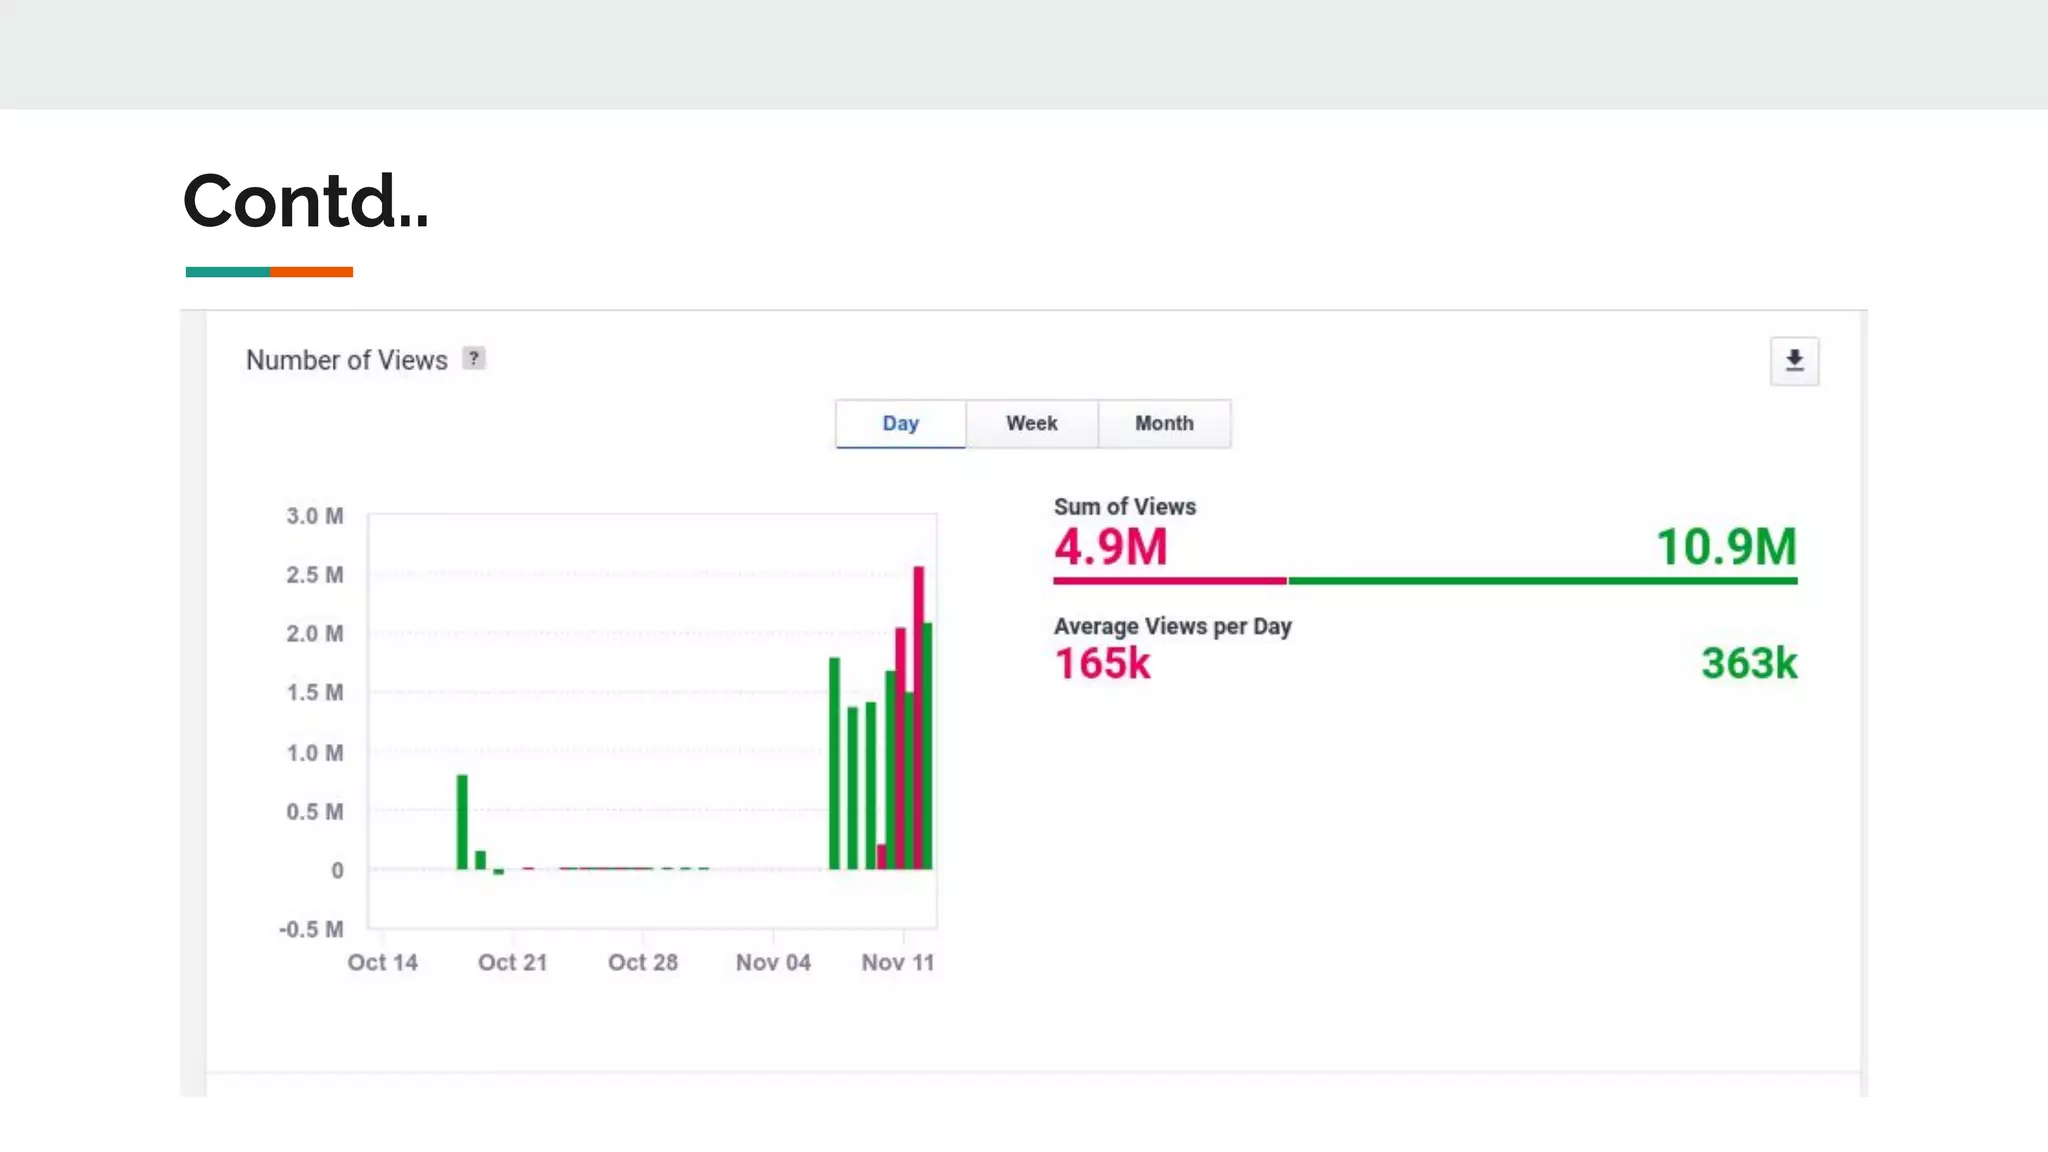Click the pink segment of views bar

(x=1169, y=580)
